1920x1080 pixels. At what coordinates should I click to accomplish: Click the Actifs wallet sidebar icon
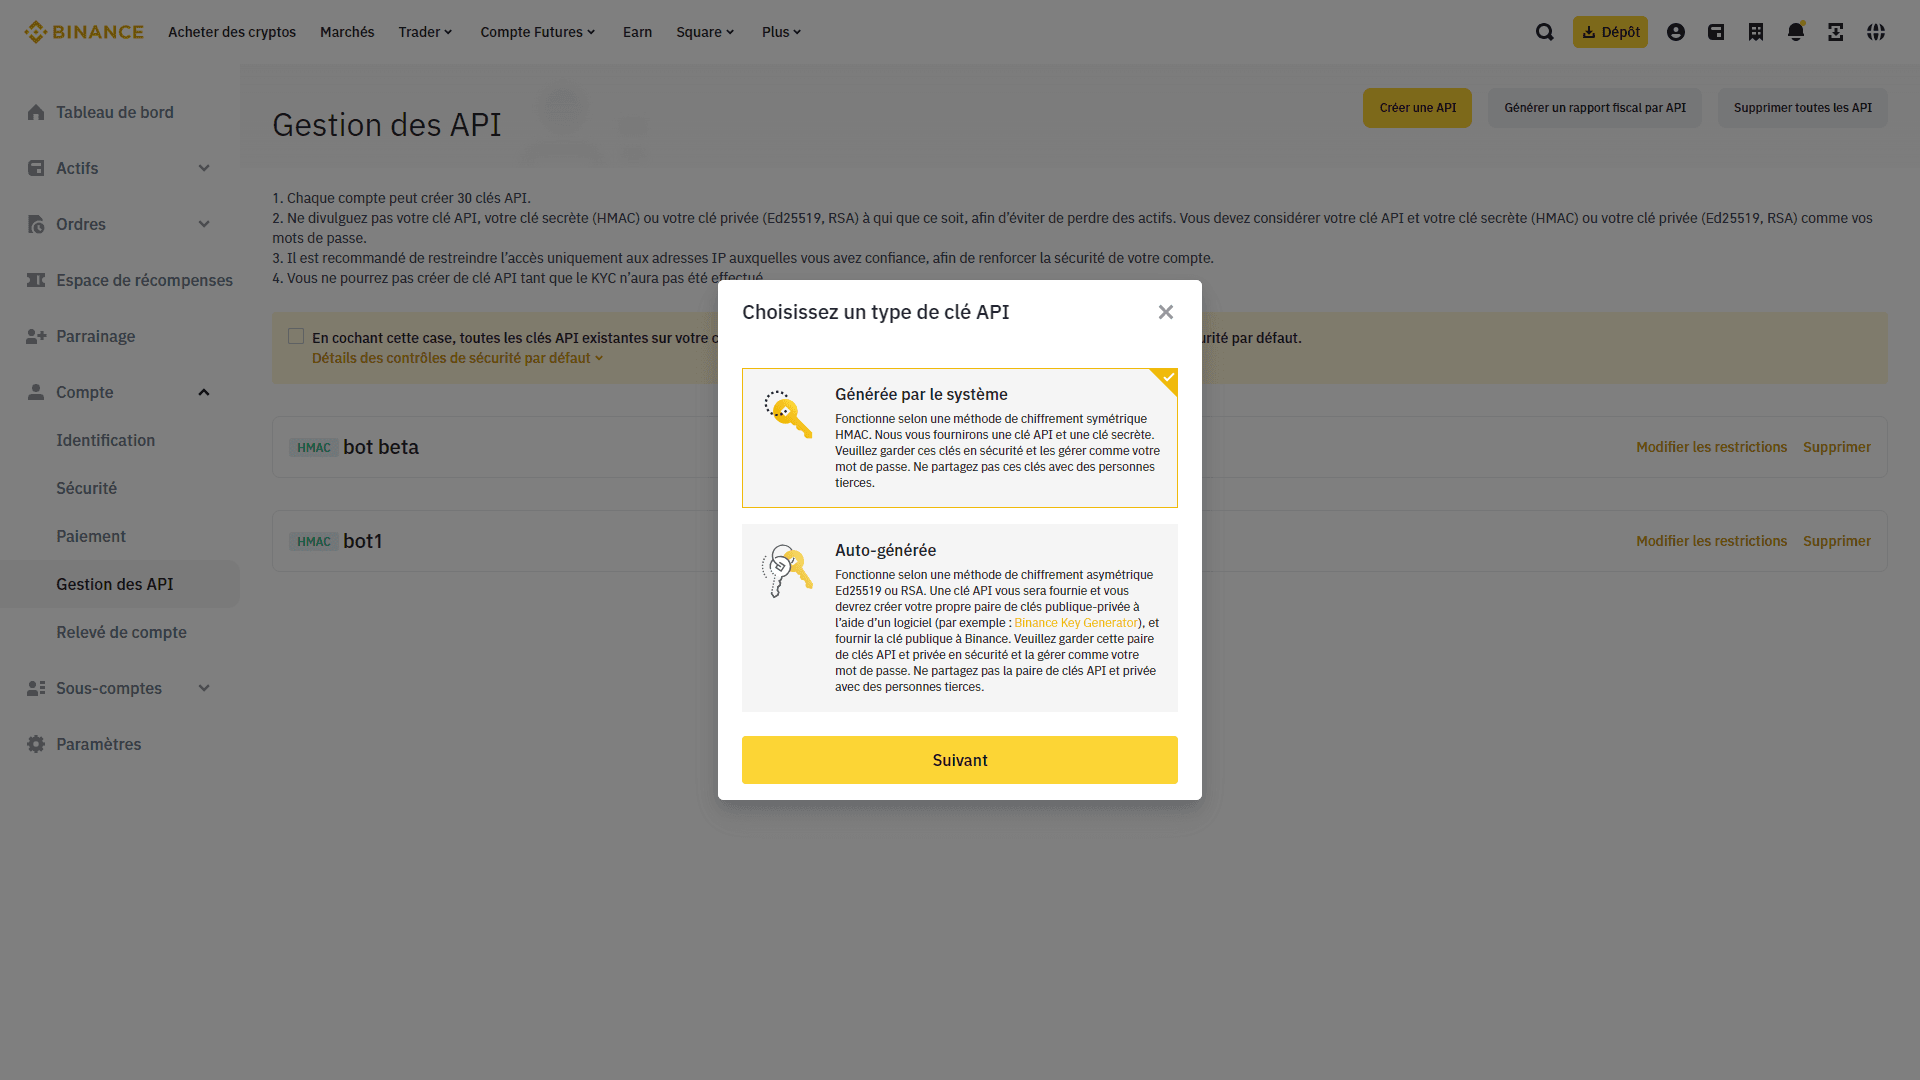pos(36,168)
